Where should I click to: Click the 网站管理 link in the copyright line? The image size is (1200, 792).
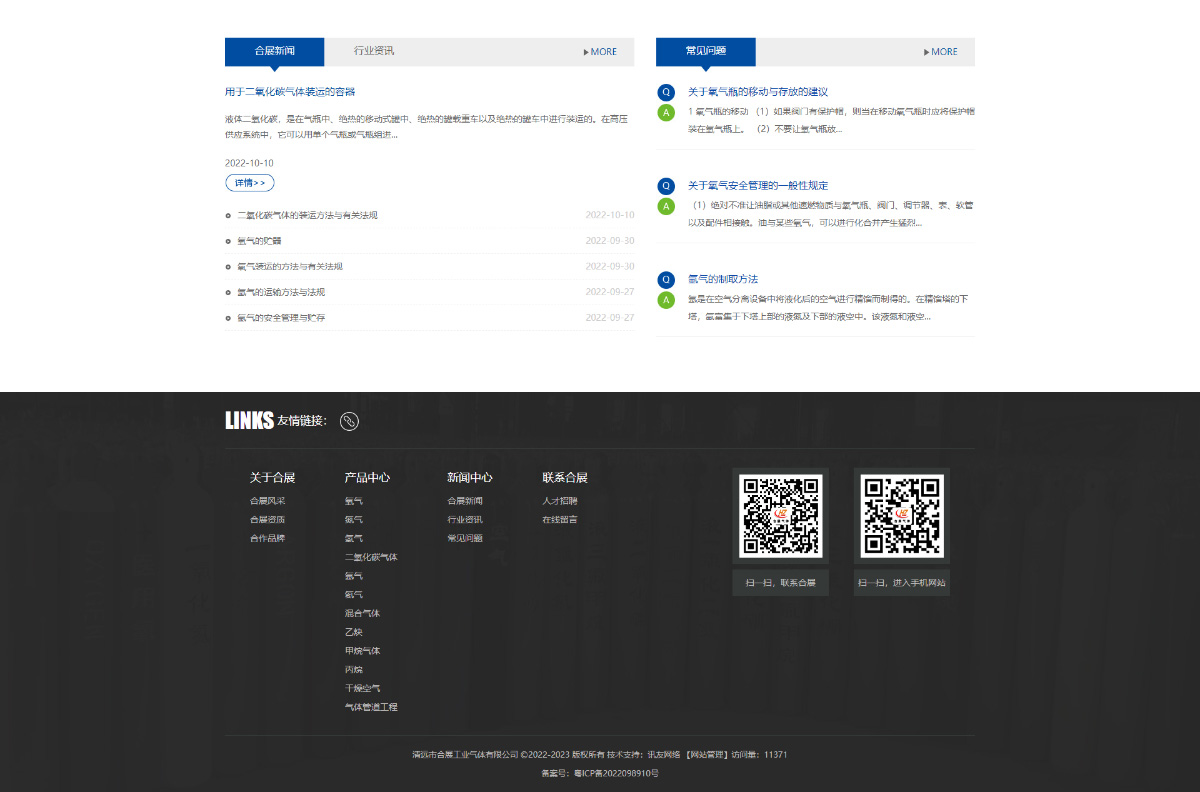point(705,755)
